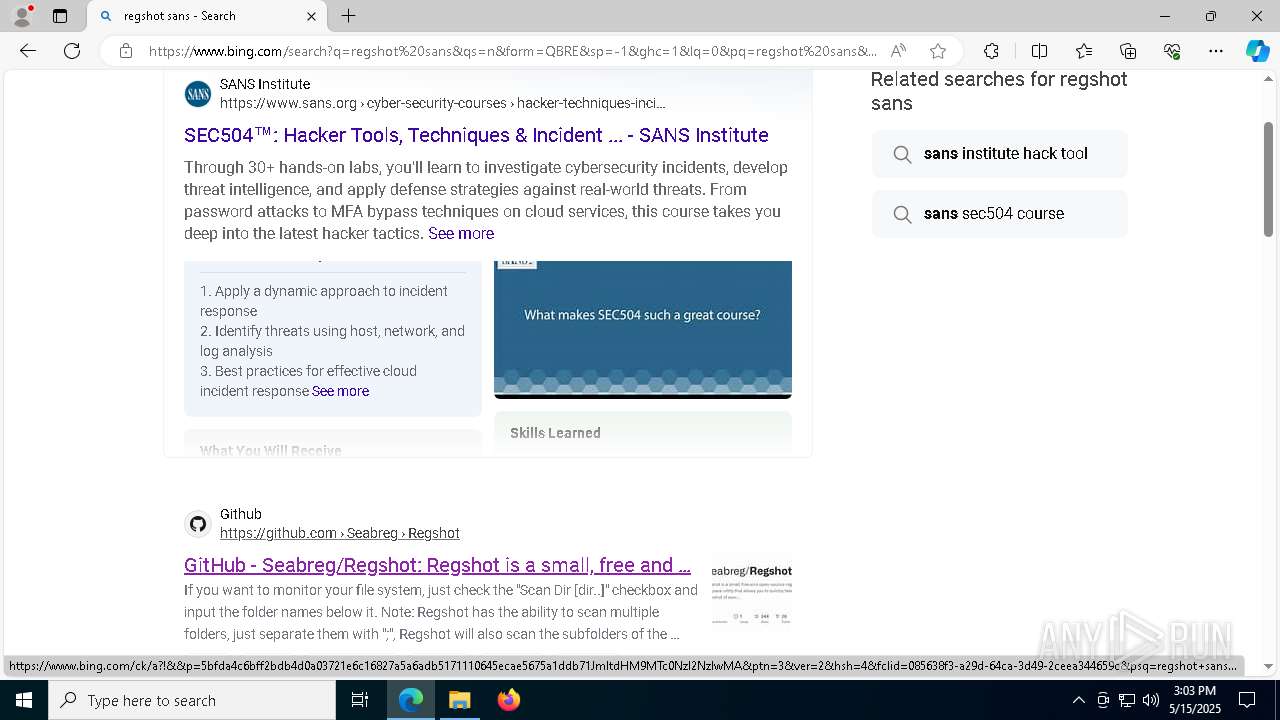Click the address bar URL

click(512, 51)
